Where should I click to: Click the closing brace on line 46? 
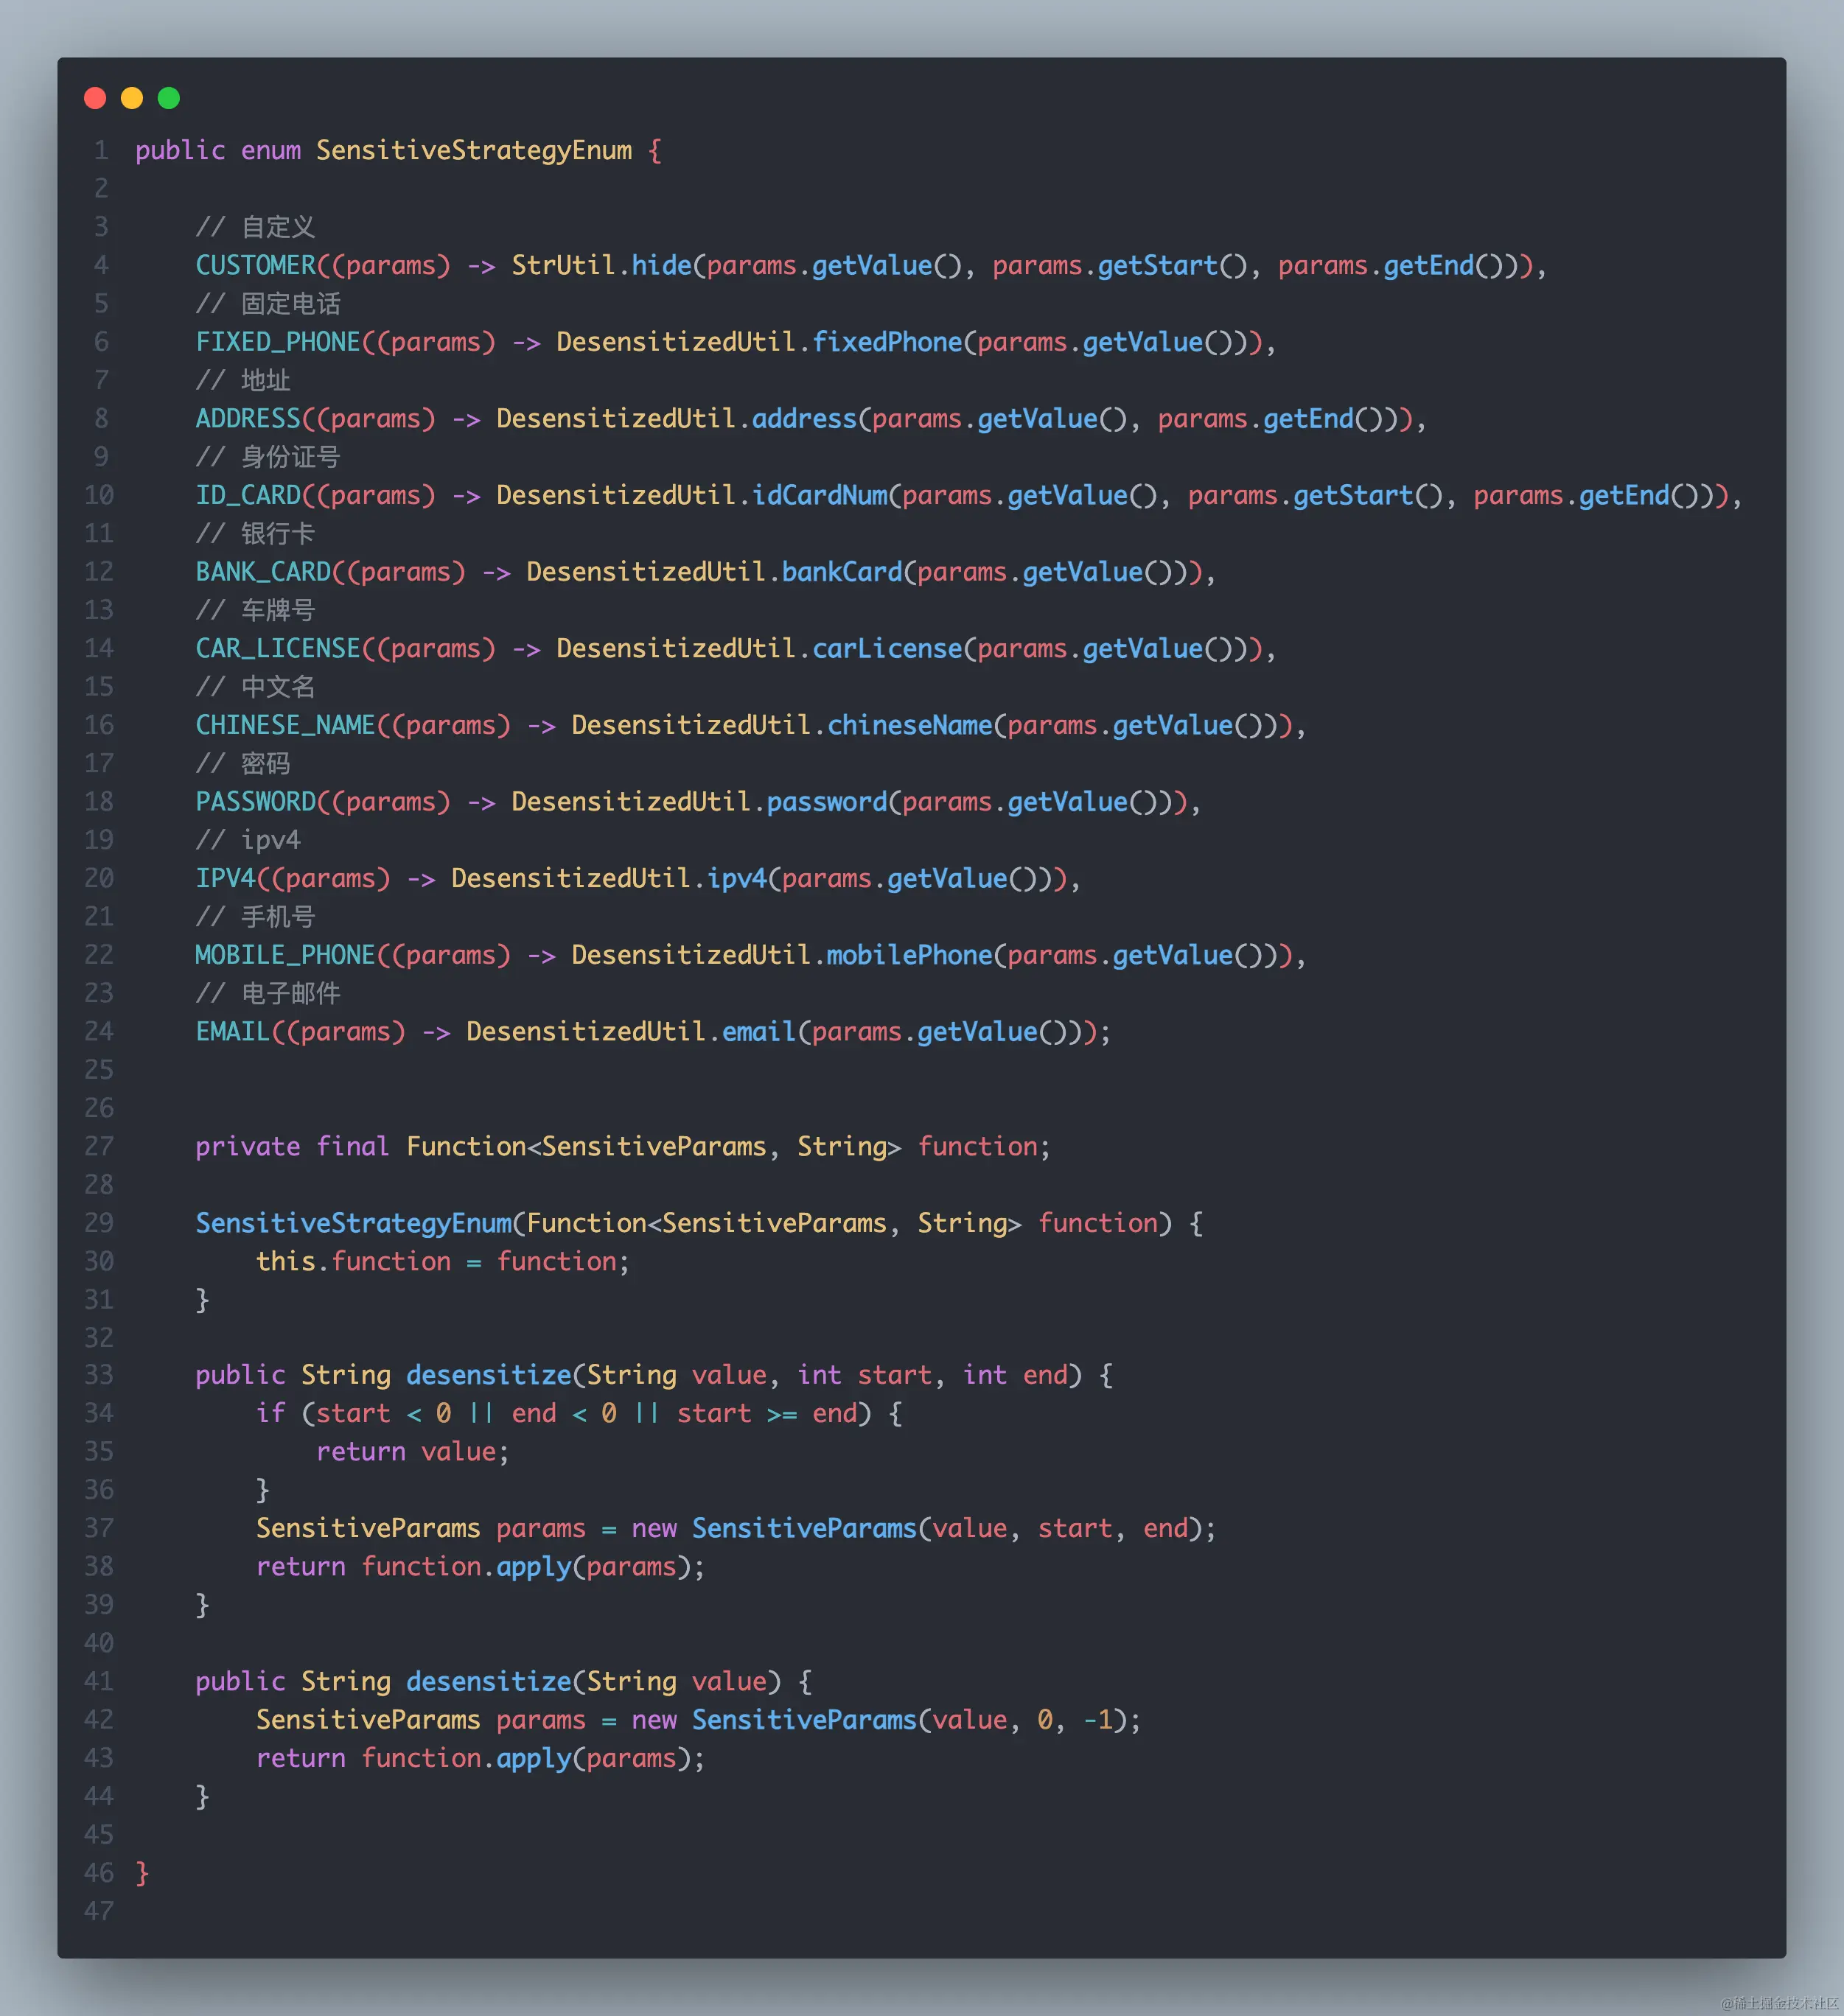pyautogui.click(x=142, y=1873)
